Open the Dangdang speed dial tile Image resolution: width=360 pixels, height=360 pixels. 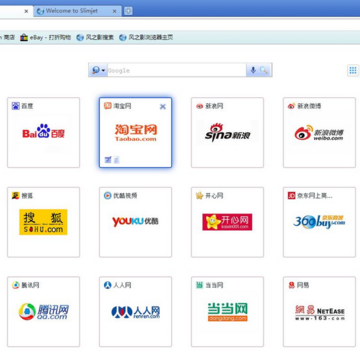[228, 312]
